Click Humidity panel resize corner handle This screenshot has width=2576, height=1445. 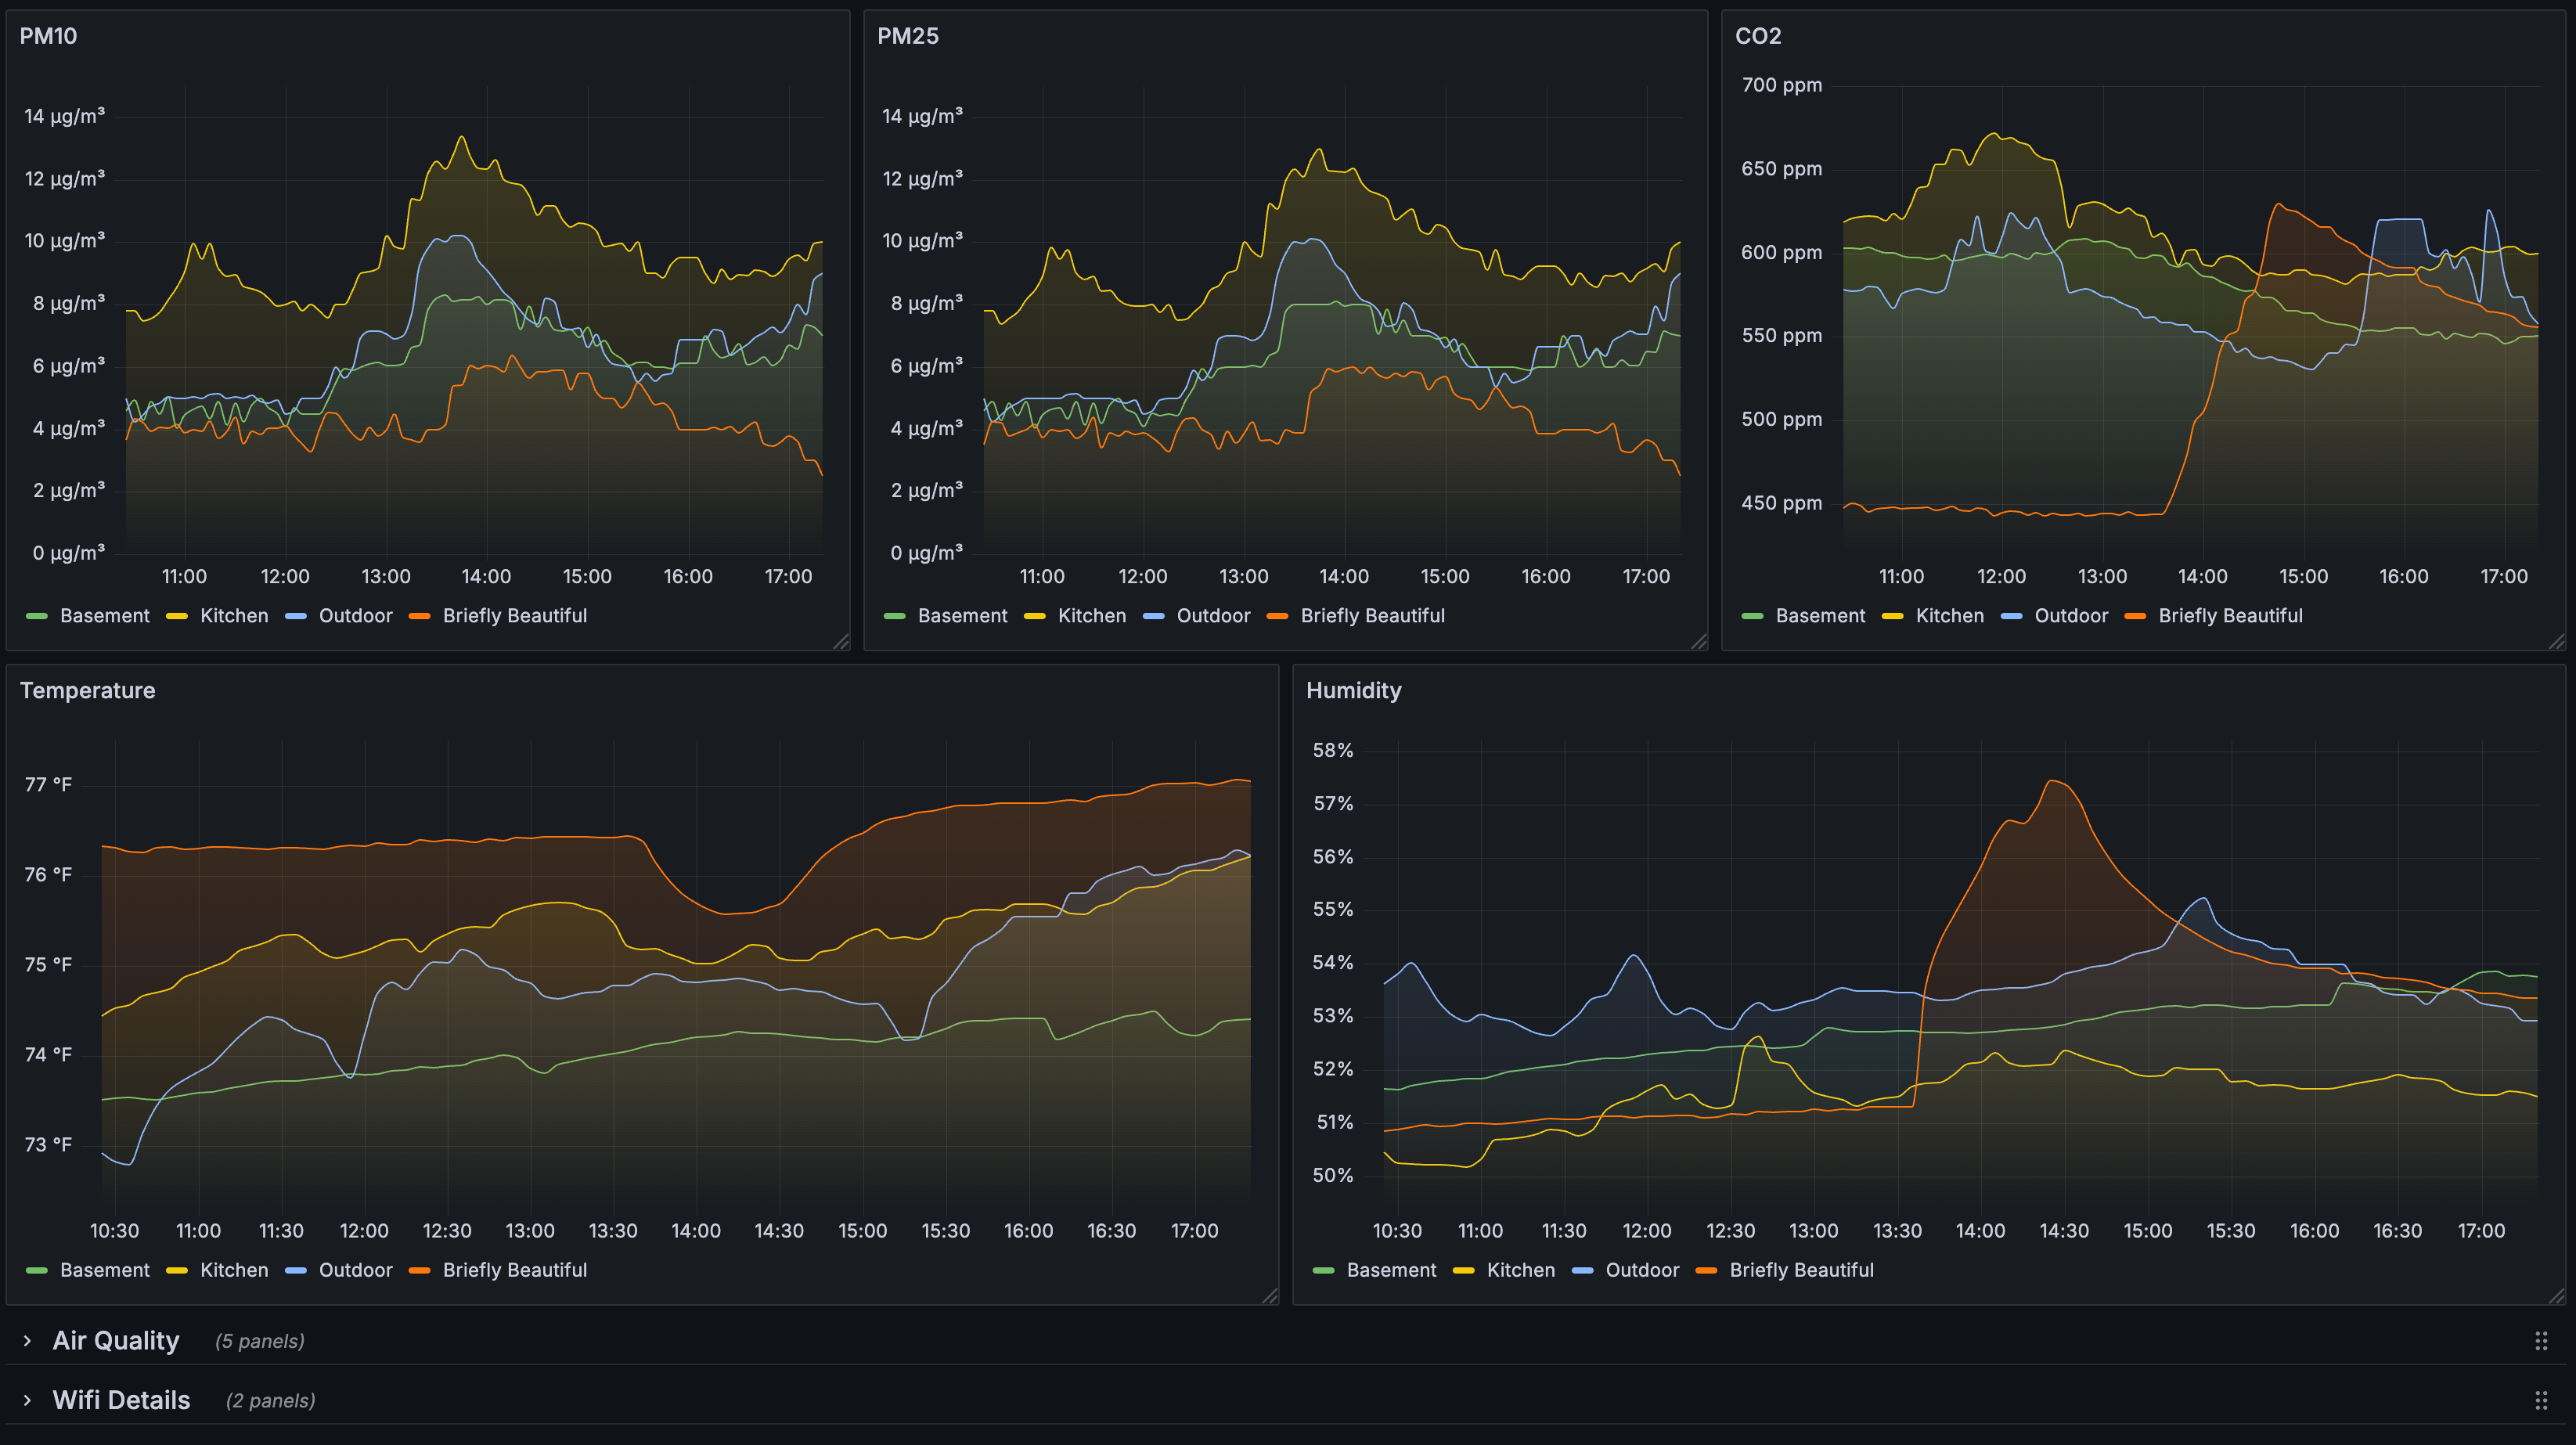[2557, 1296]
